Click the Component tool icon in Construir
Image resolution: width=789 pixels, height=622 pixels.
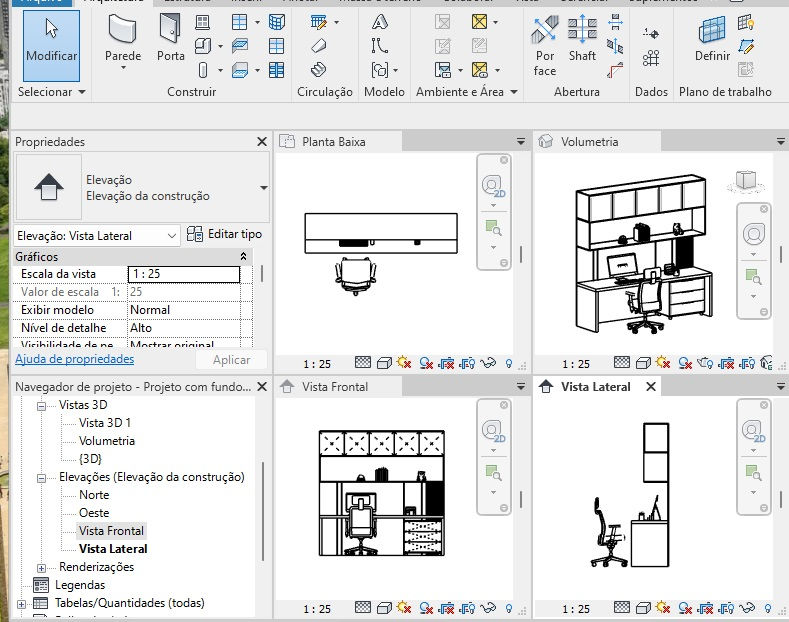tap(203, 46)
